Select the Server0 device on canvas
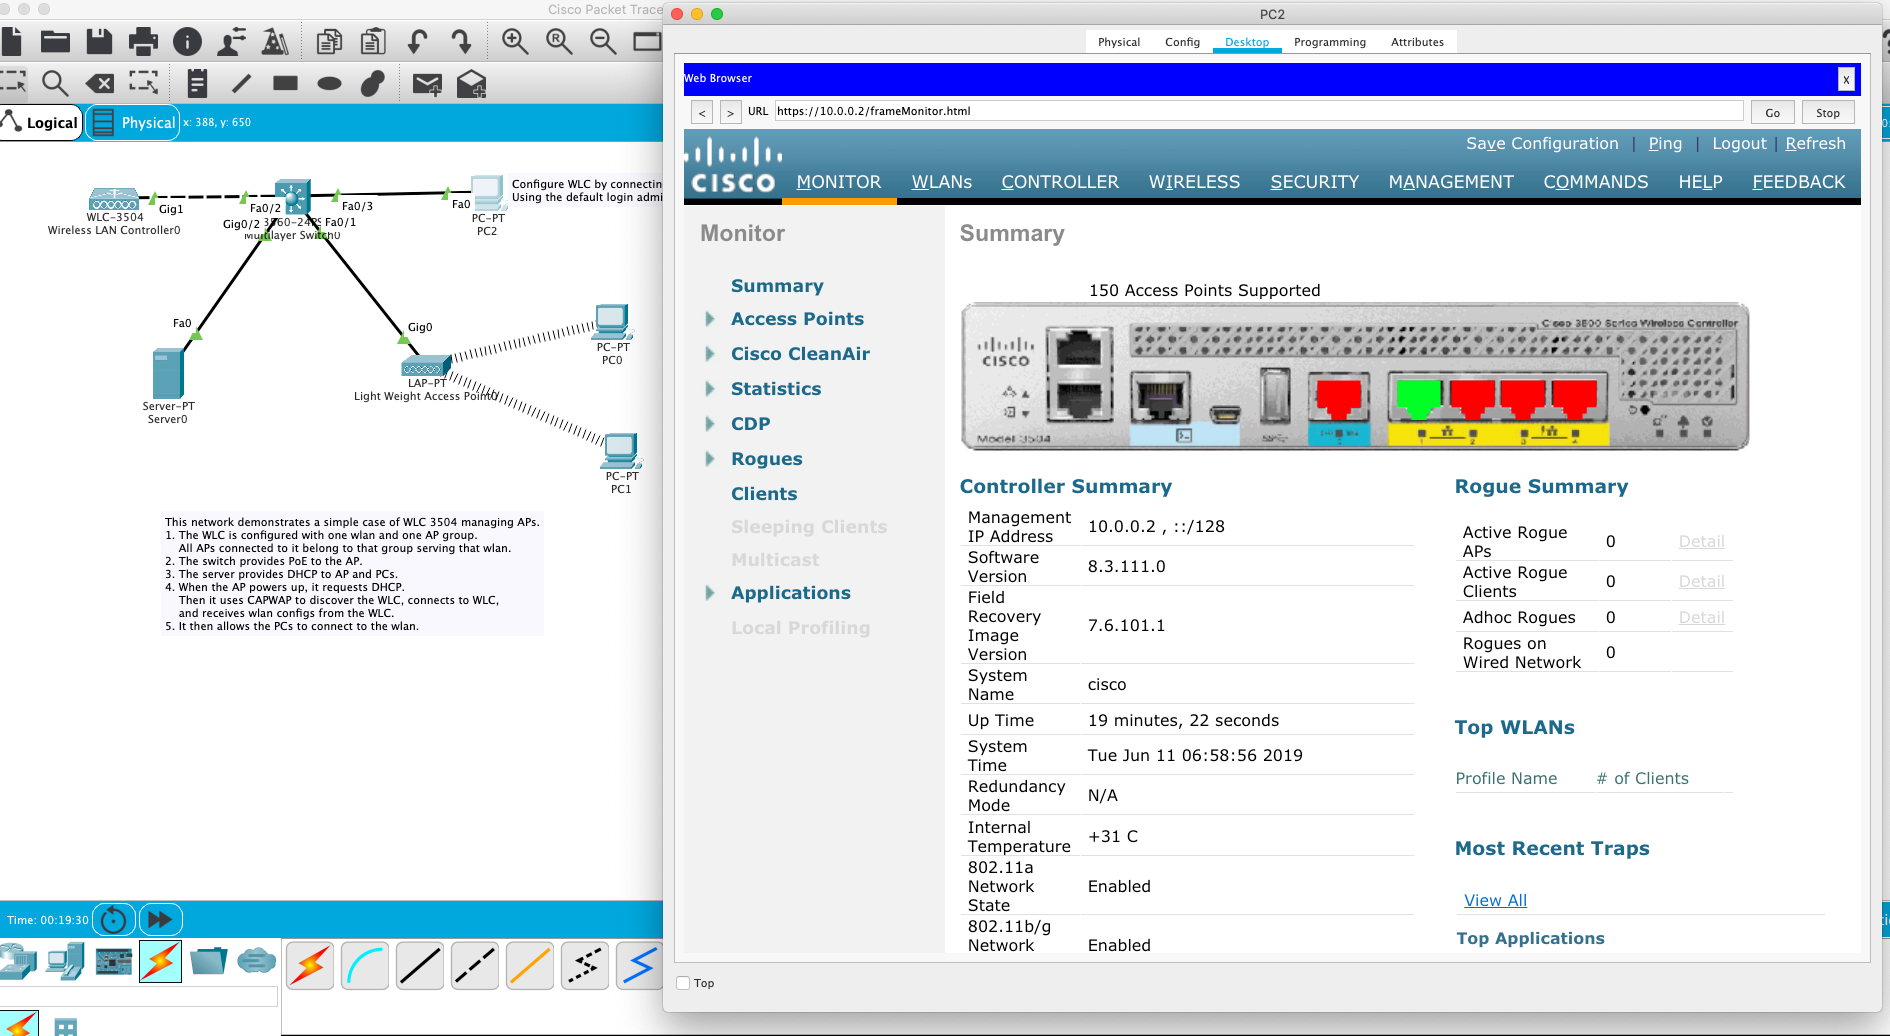 point(168,373)
